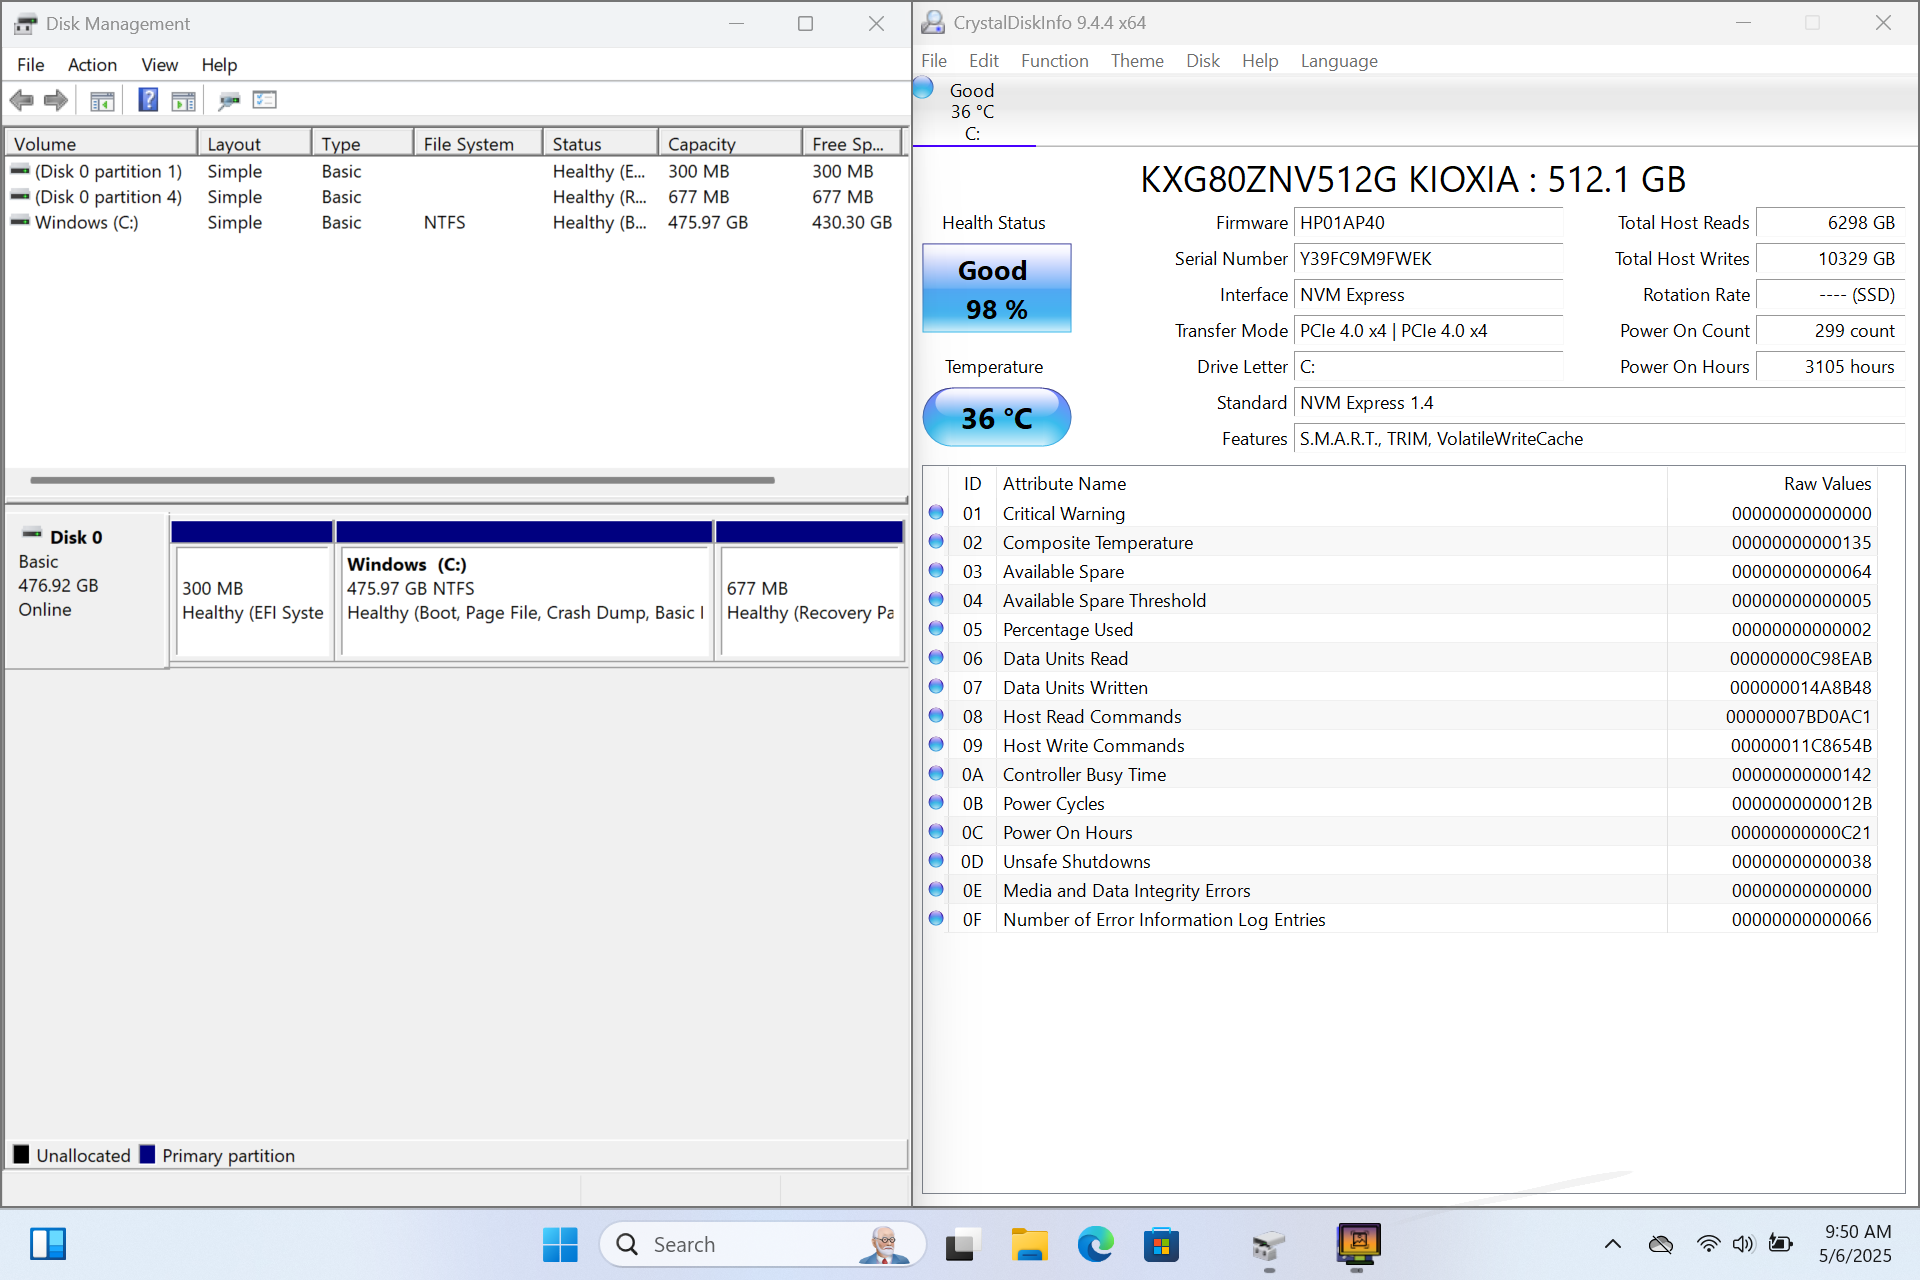Sort by the Volume column header
Viewport: 1921px width, 1280px height.
tap(101, 144)
